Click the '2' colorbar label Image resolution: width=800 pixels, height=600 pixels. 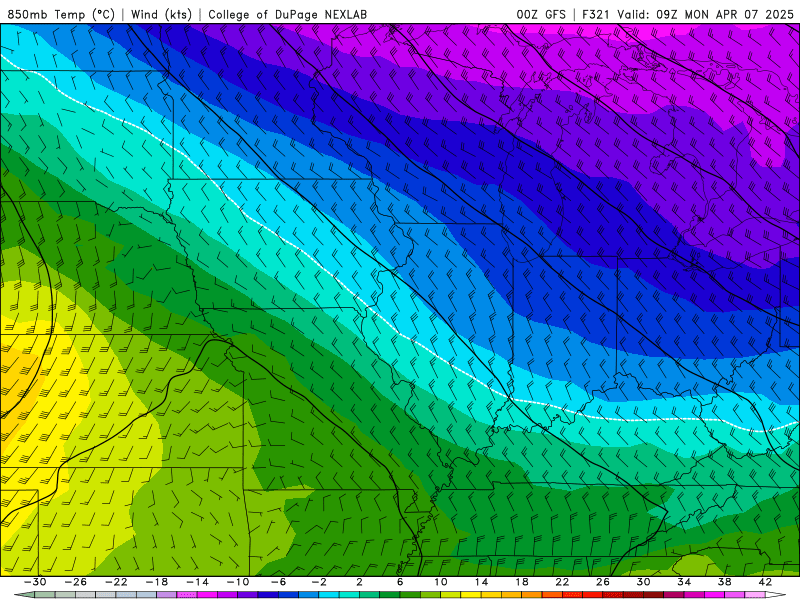(x=359, y=582)
